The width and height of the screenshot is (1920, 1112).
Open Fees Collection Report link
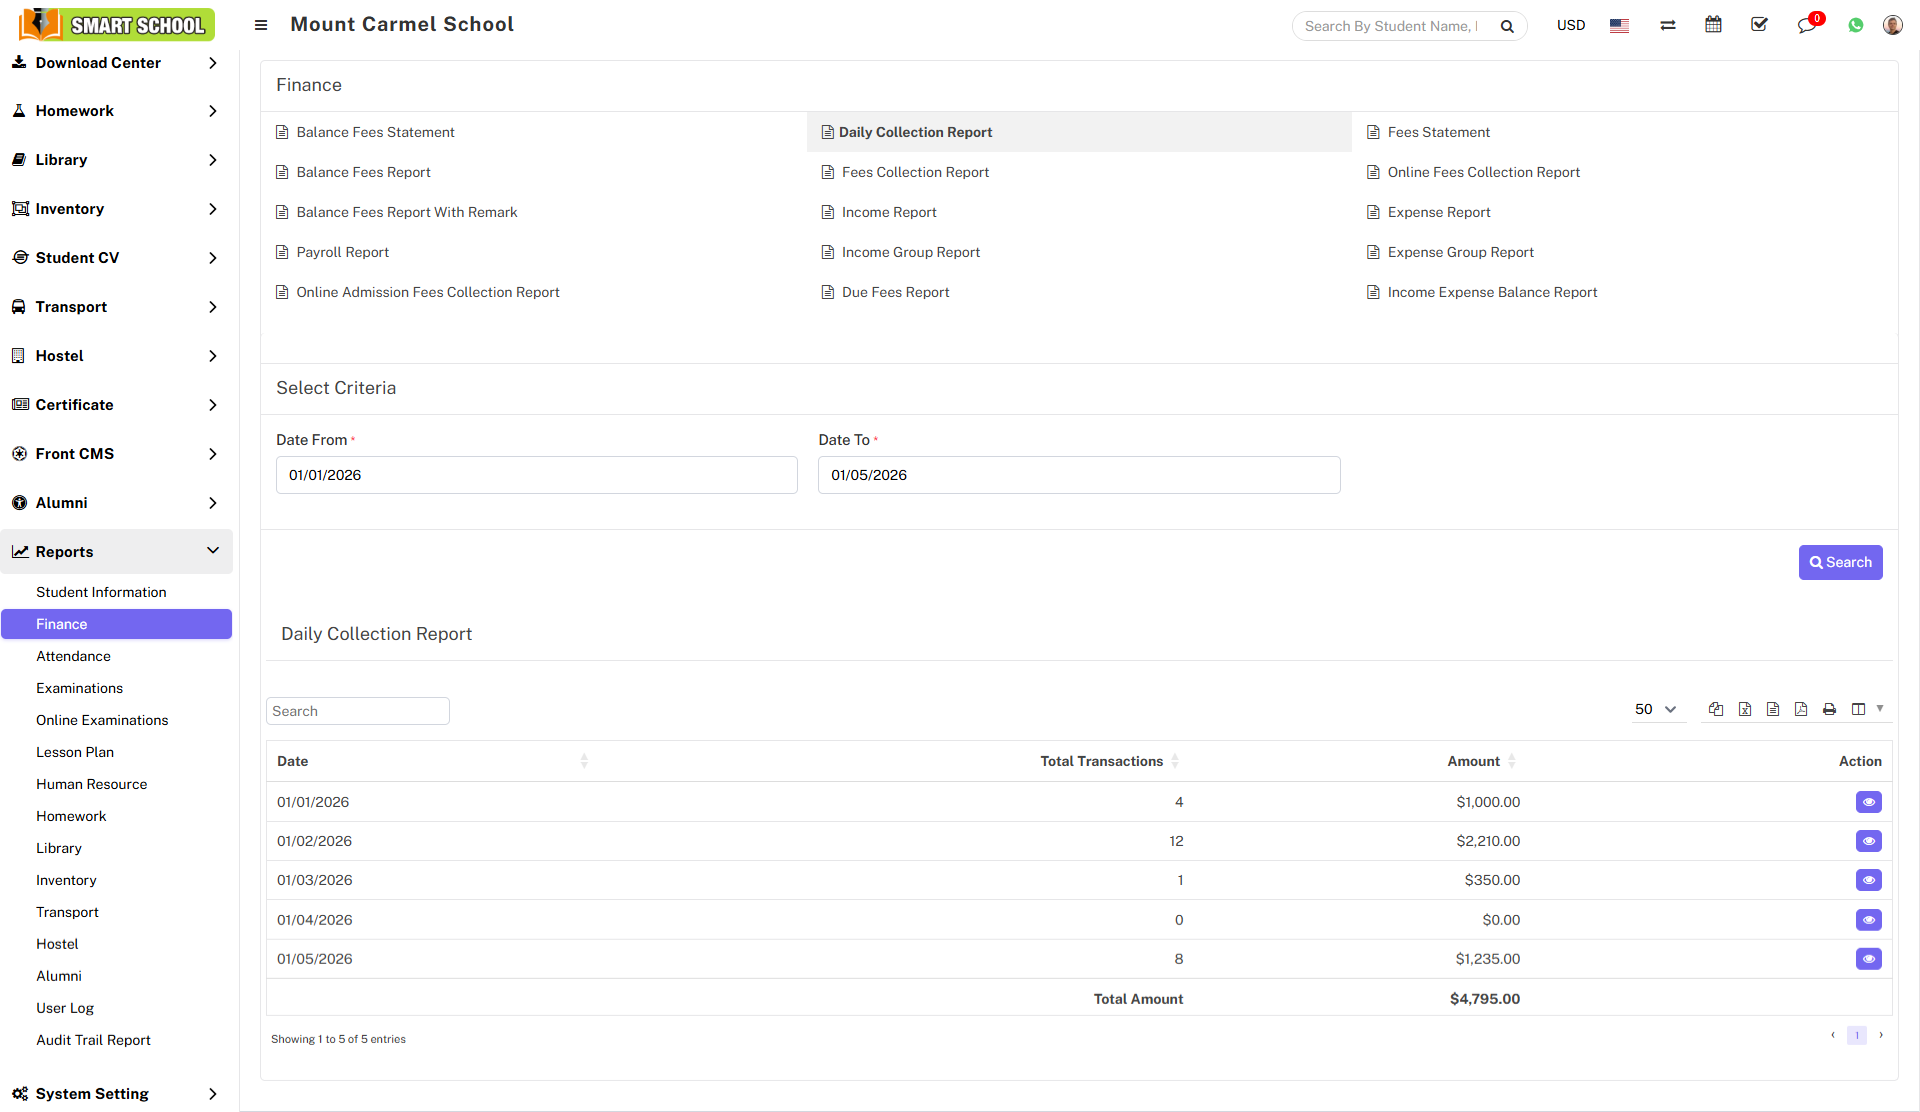pyautogui.click(x=914, y=172)
